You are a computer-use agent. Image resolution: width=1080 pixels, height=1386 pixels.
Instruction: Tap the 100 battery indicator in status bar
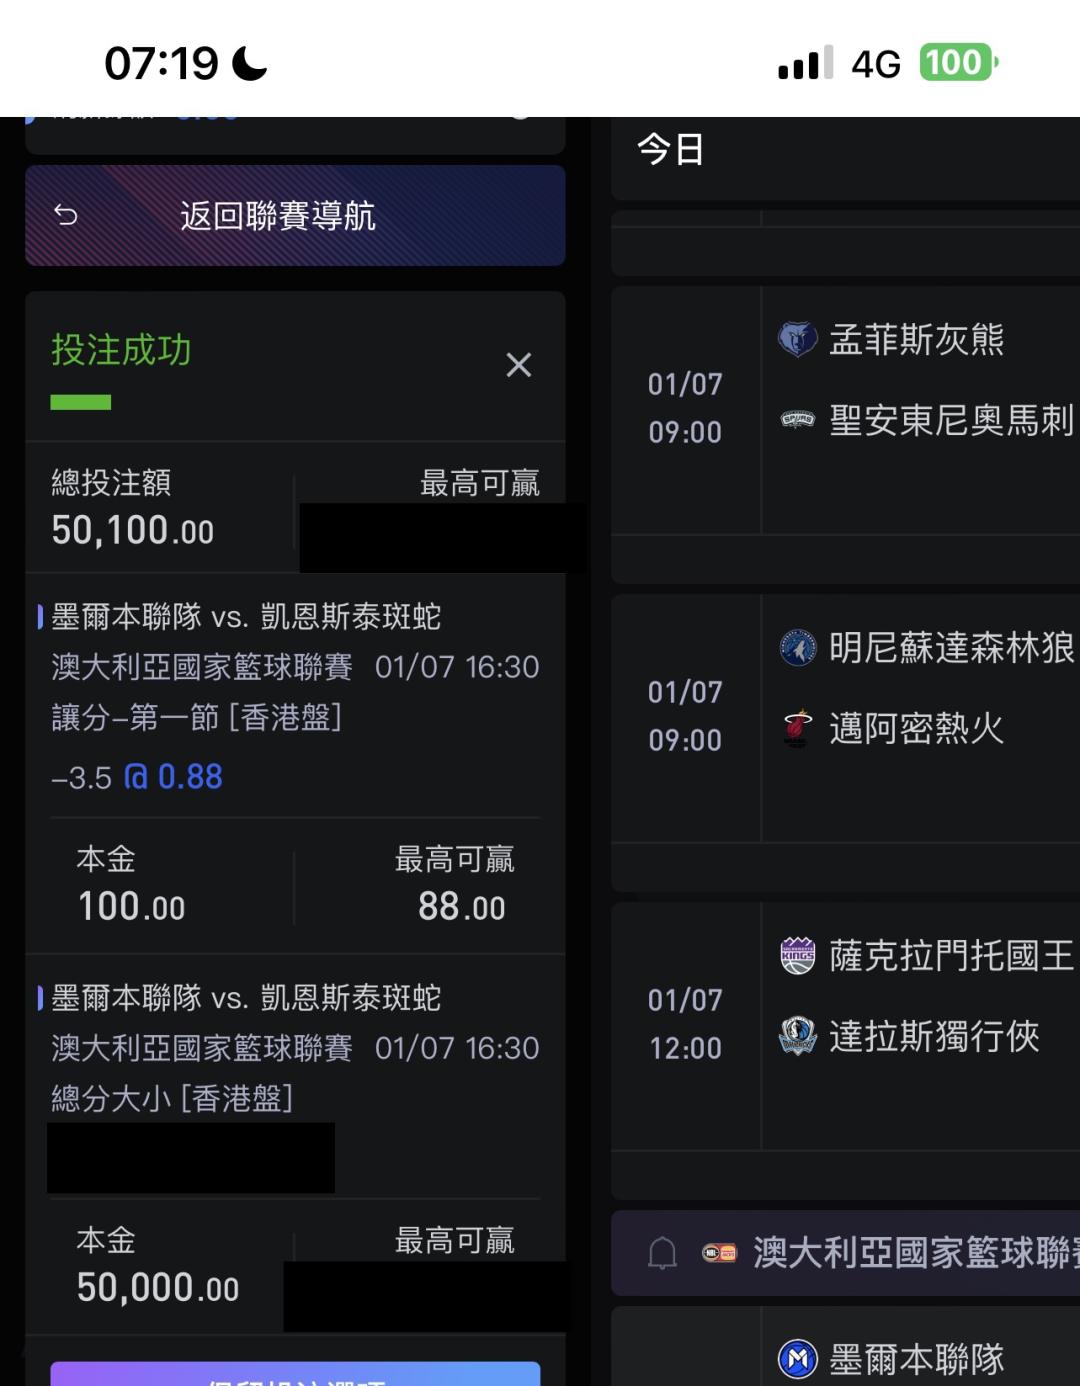tap(957, 63)
